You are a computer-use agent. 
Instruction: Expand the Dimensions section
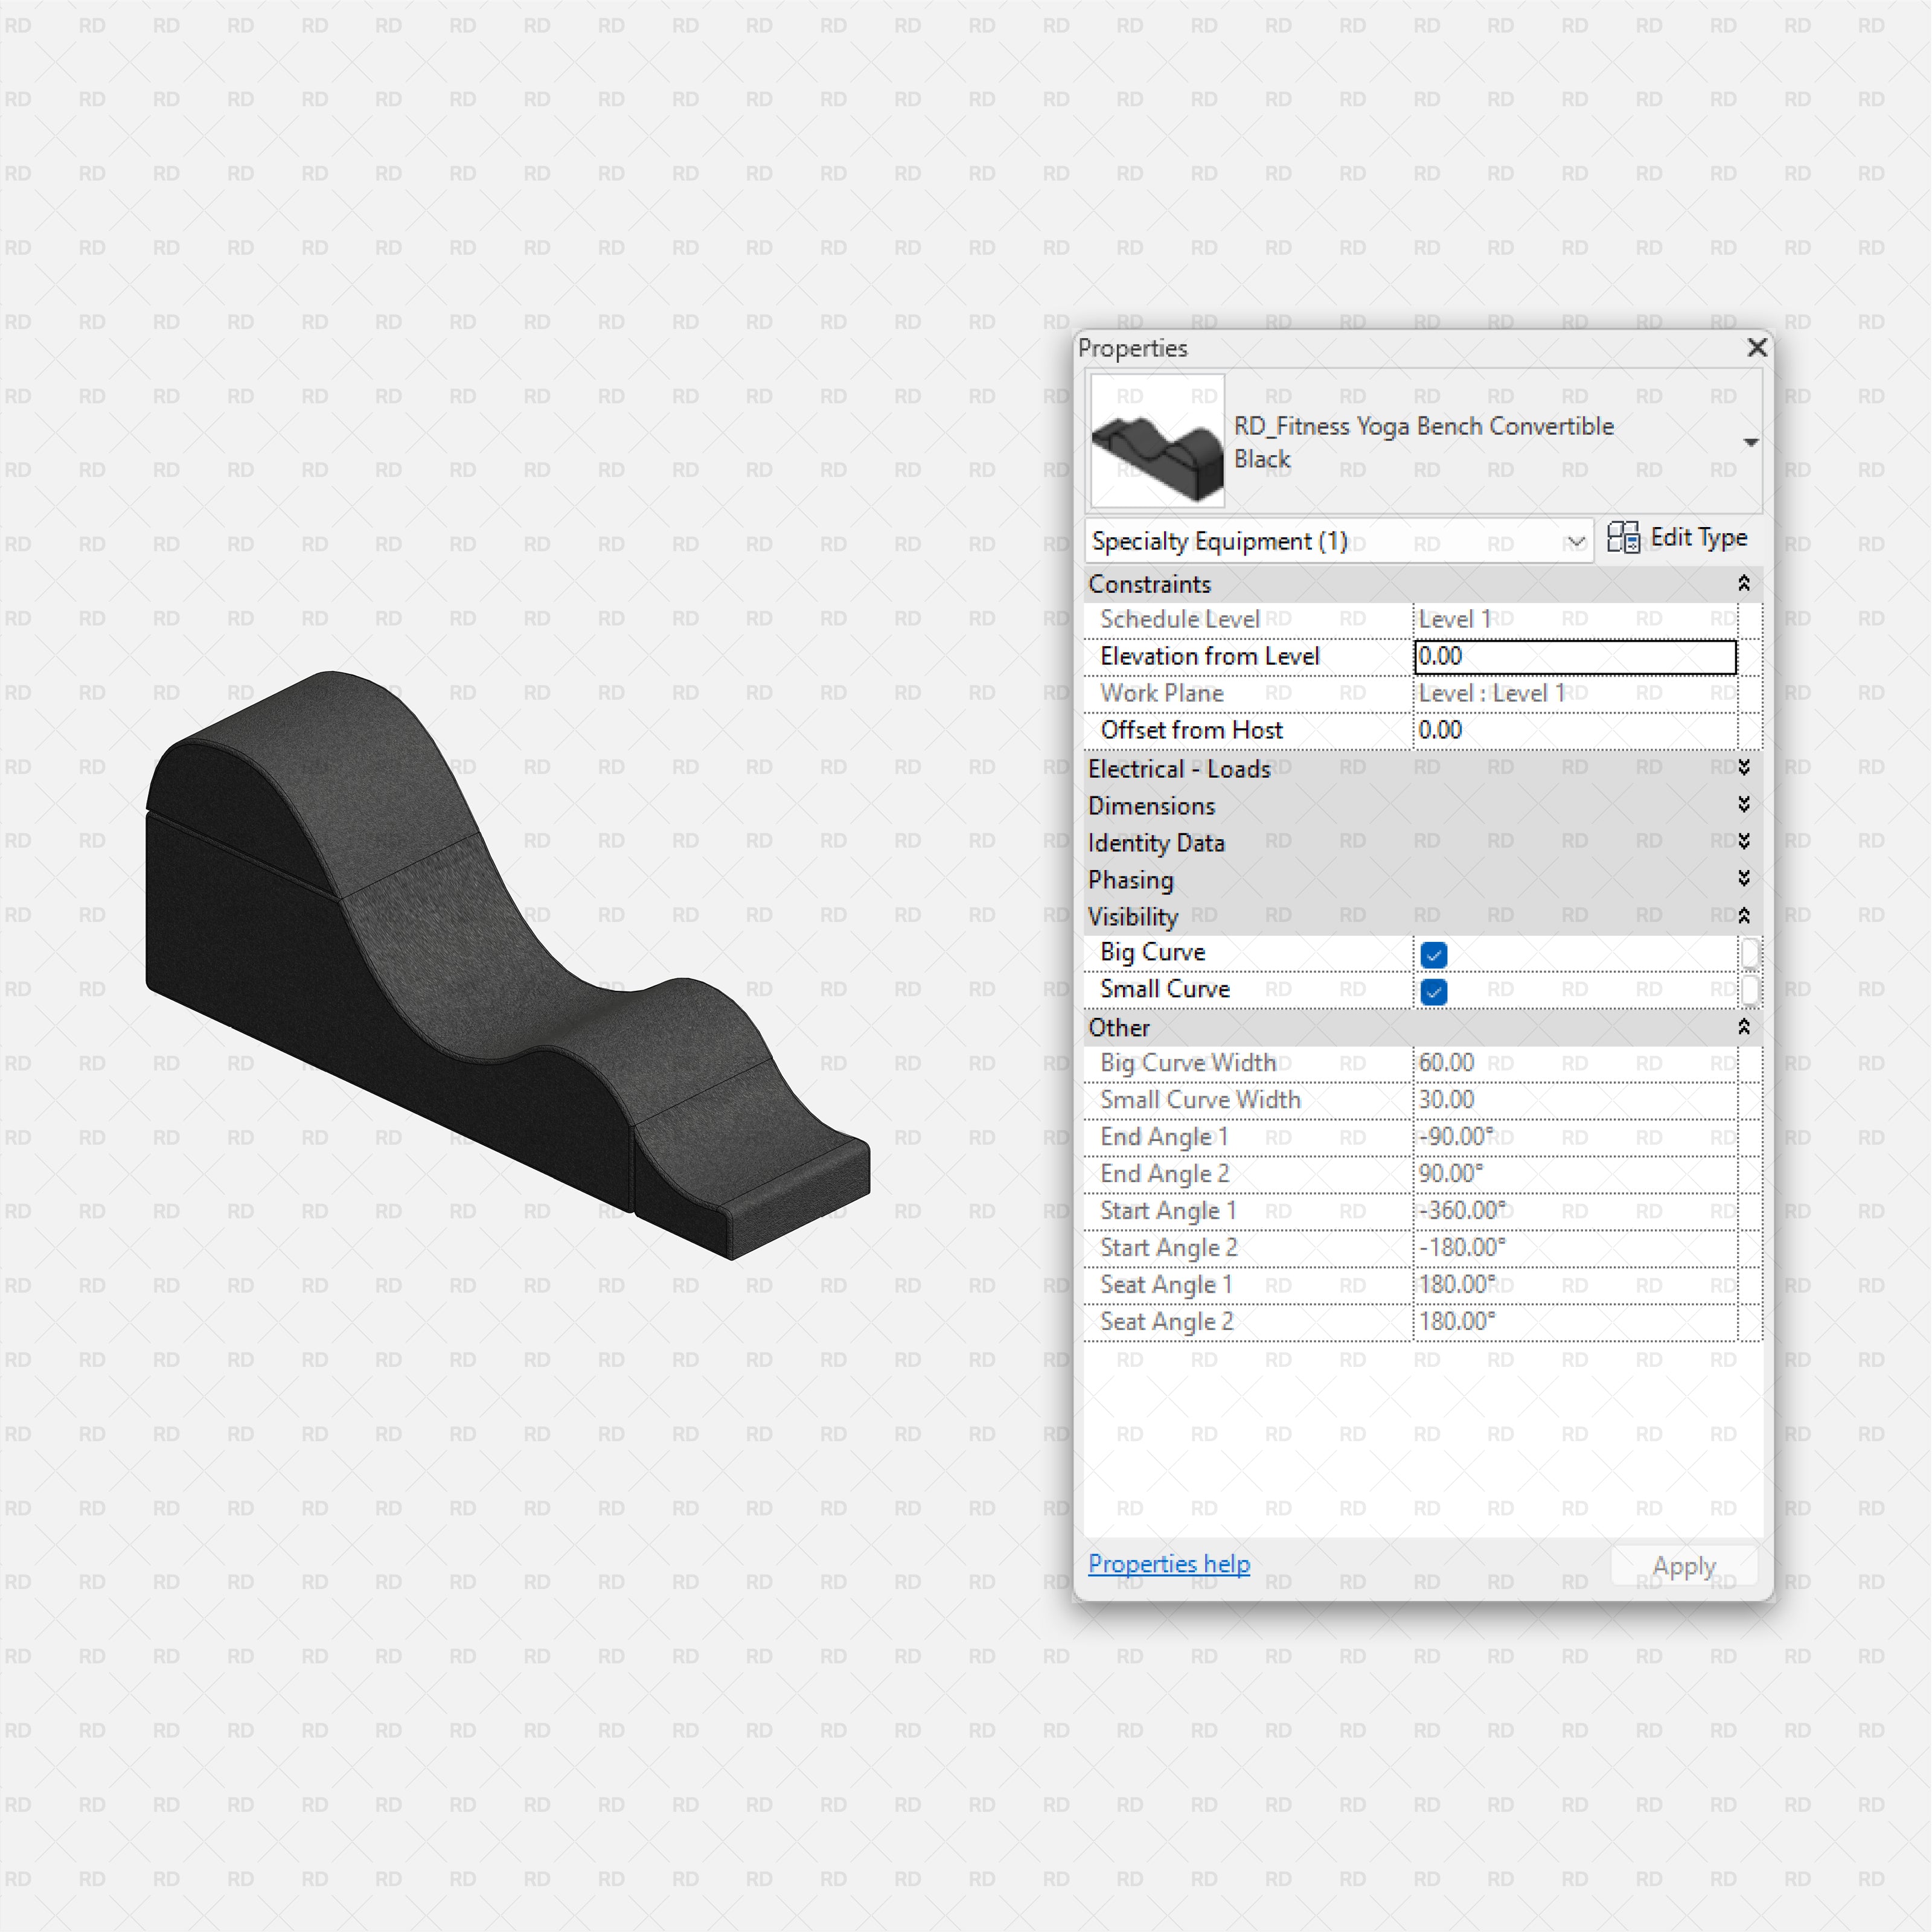click(1743, 804)
